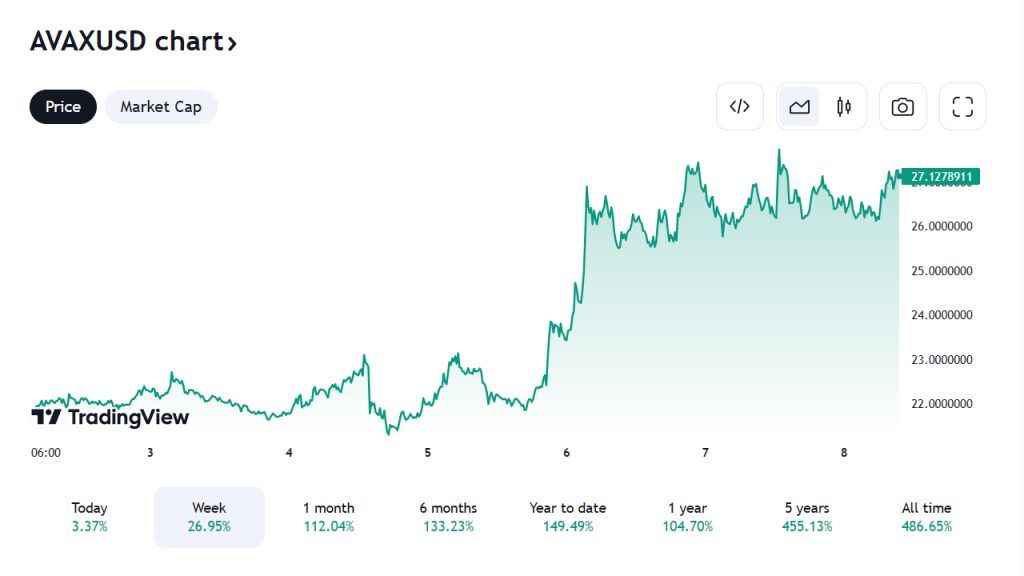Choose the 1 month range
This screenshot has width=1024, height=576.
[x=329, y=517]
